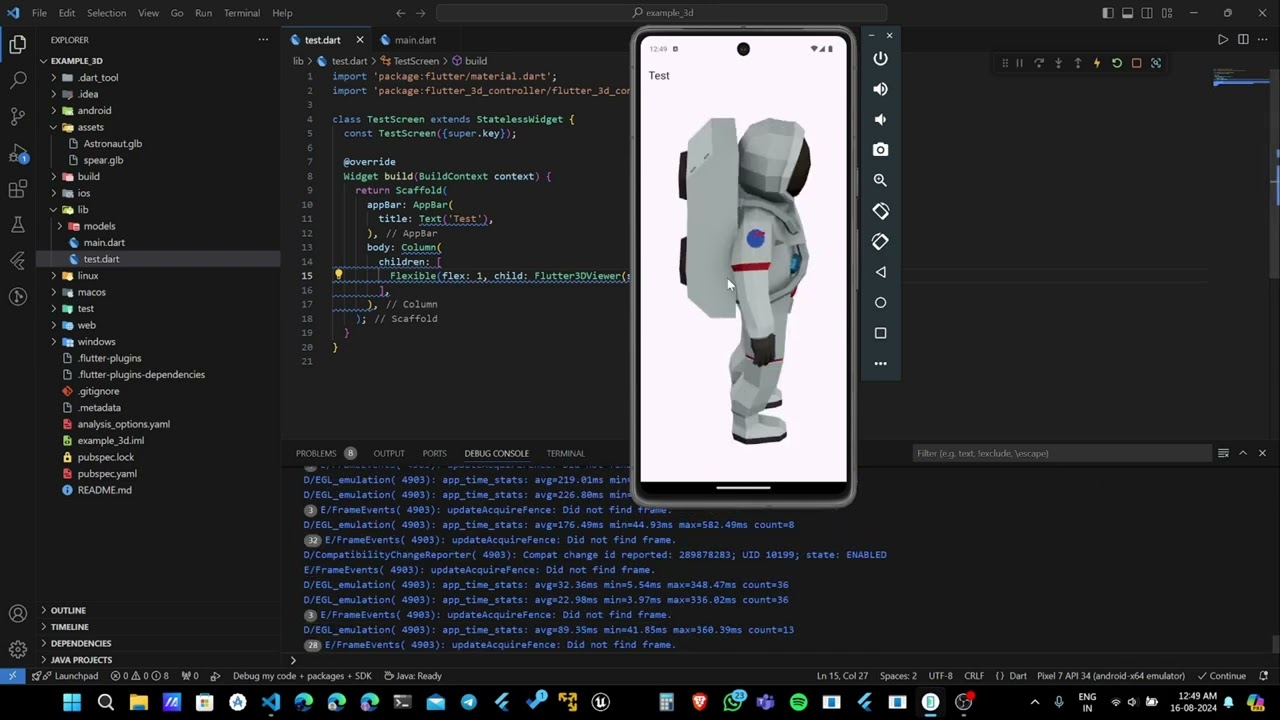Switch to the TERMINAL panel tab

pyautogui.click(x=565, y=453)
